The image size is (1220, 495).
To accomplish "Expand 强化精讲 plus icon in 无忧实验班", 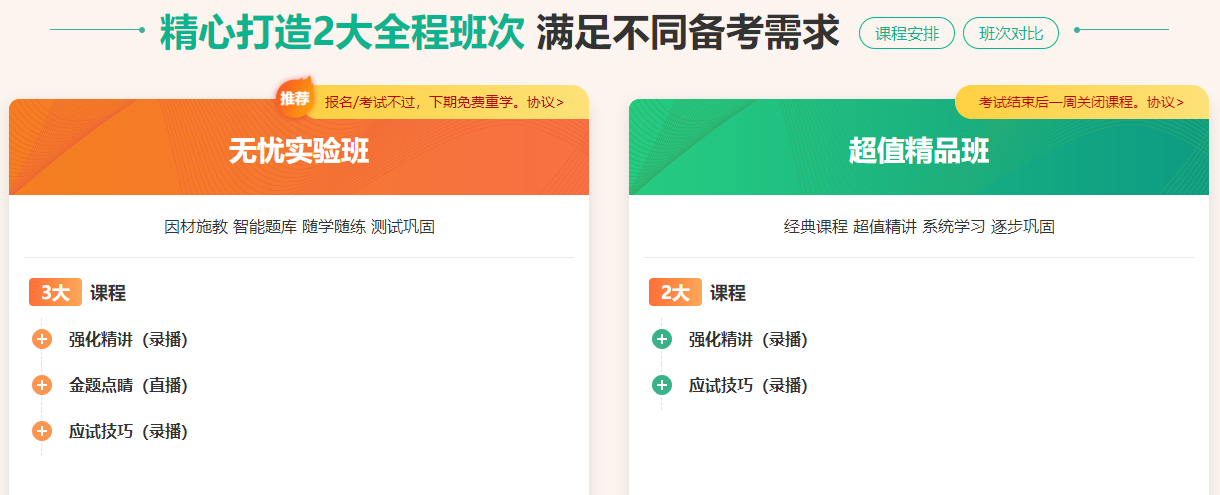I will point(42,340).
